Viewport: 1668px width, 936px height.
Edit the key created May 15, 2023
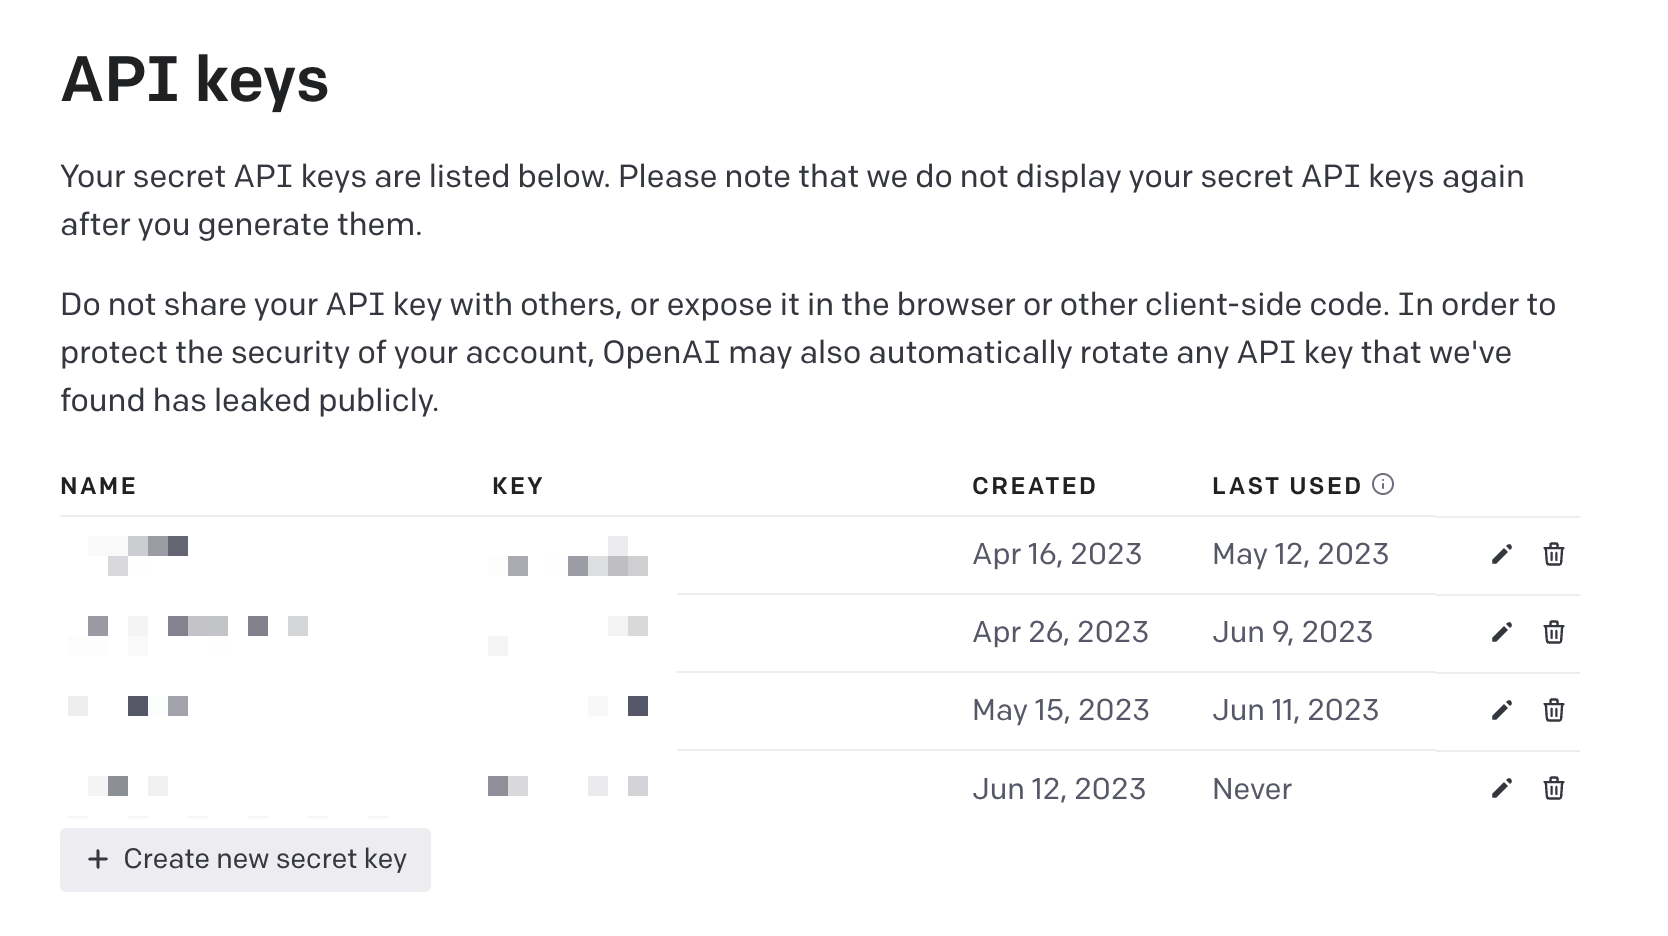pos(1501,710)
